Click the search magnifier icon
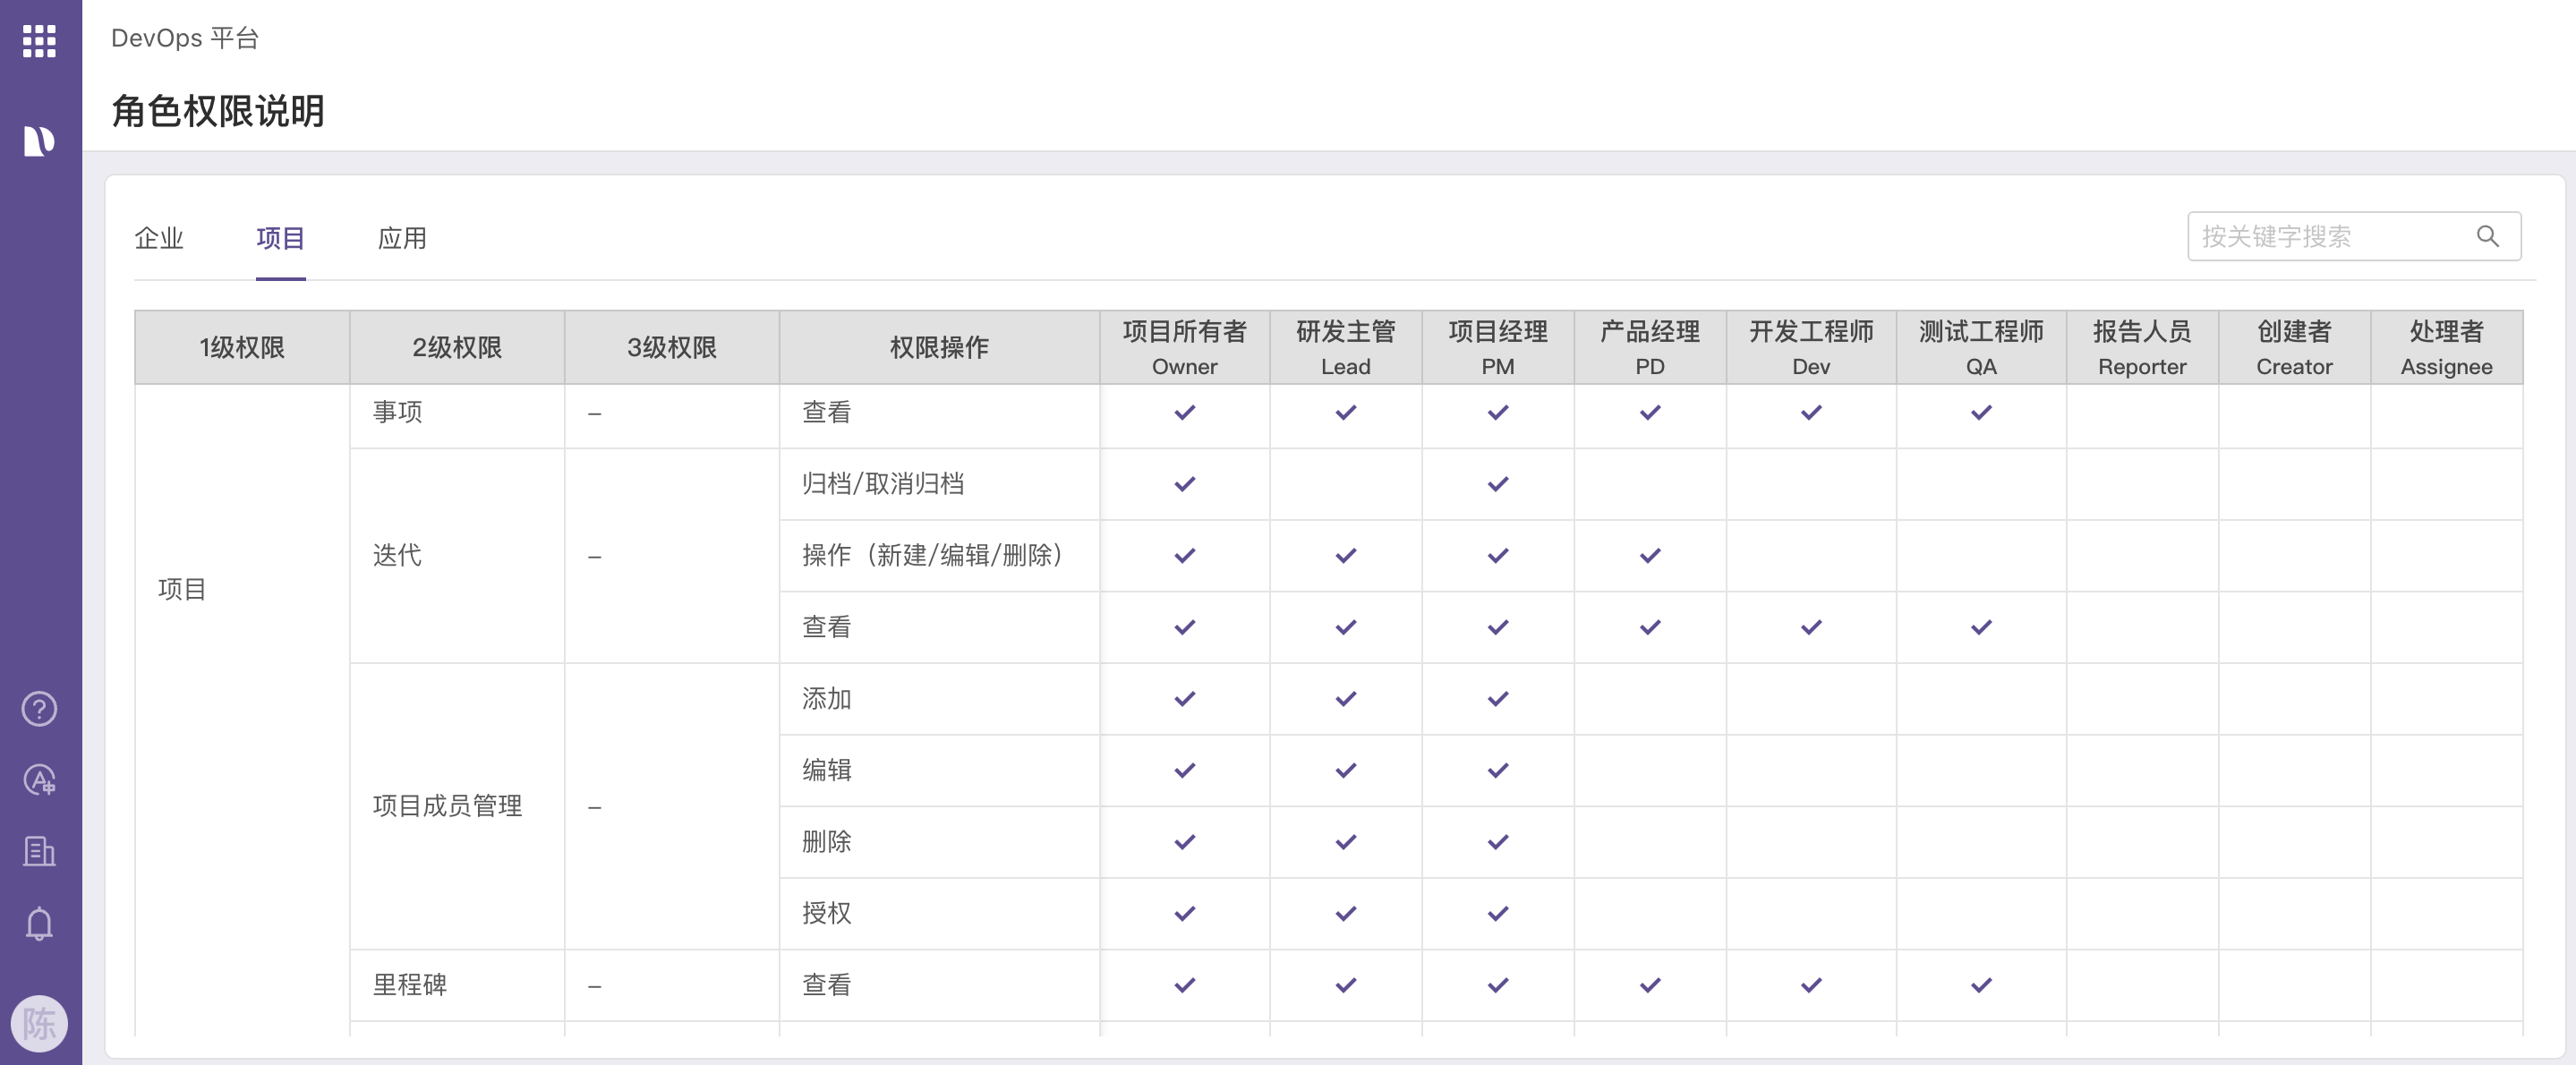Screen dimensions: 2576x1065 tap(2487, 237)
